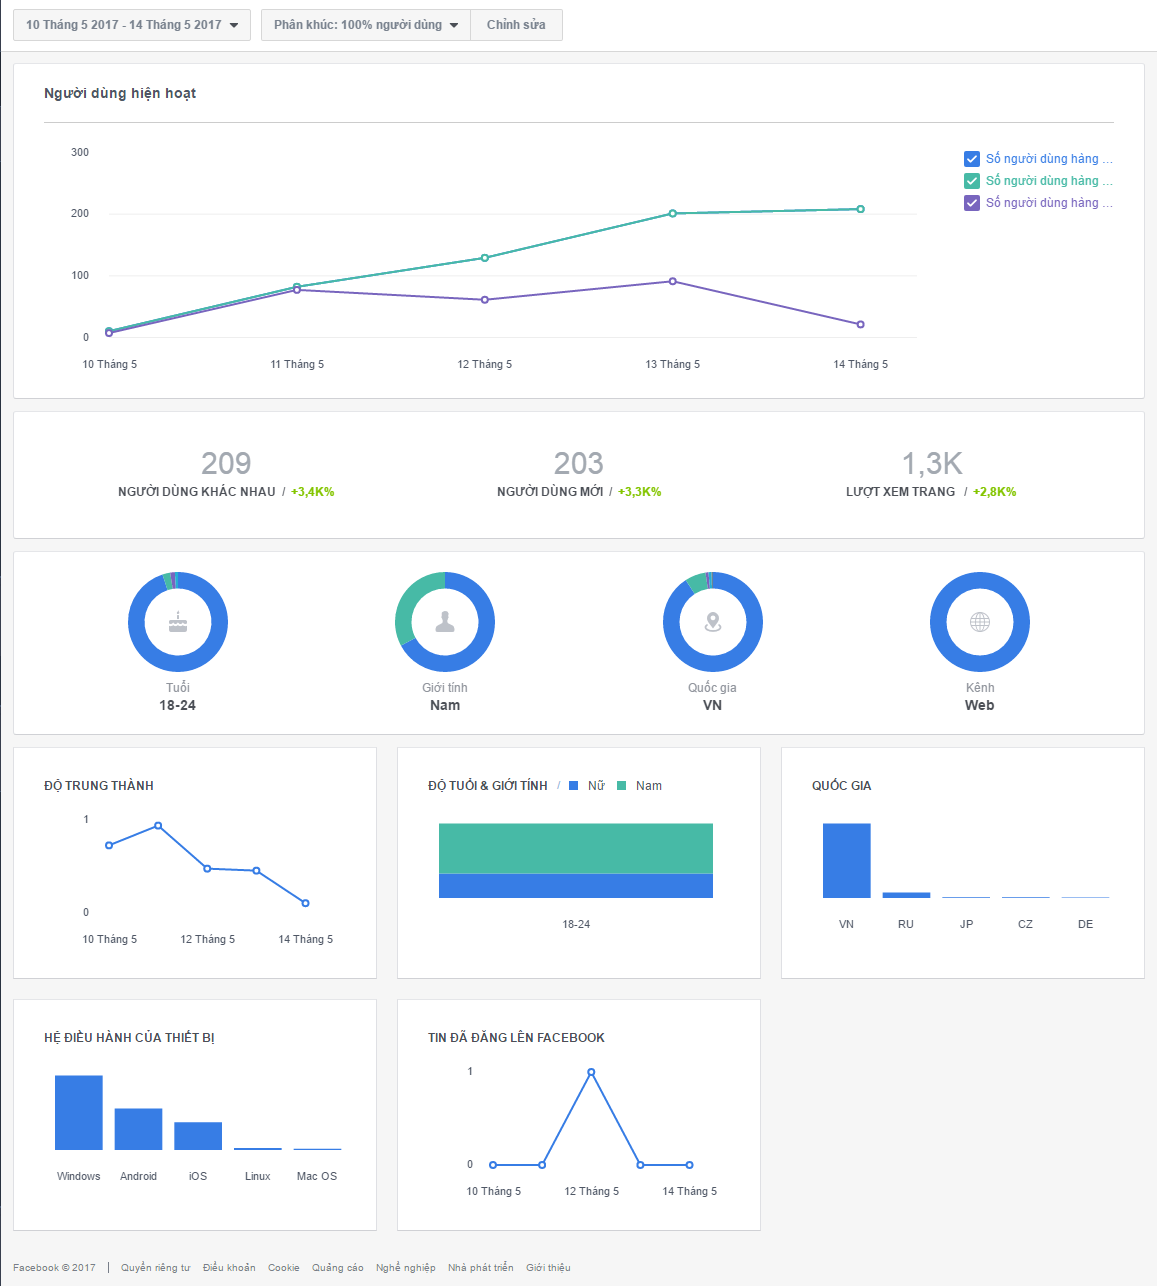
Task: Open the date range dropdown
Action: pos(132,25)
